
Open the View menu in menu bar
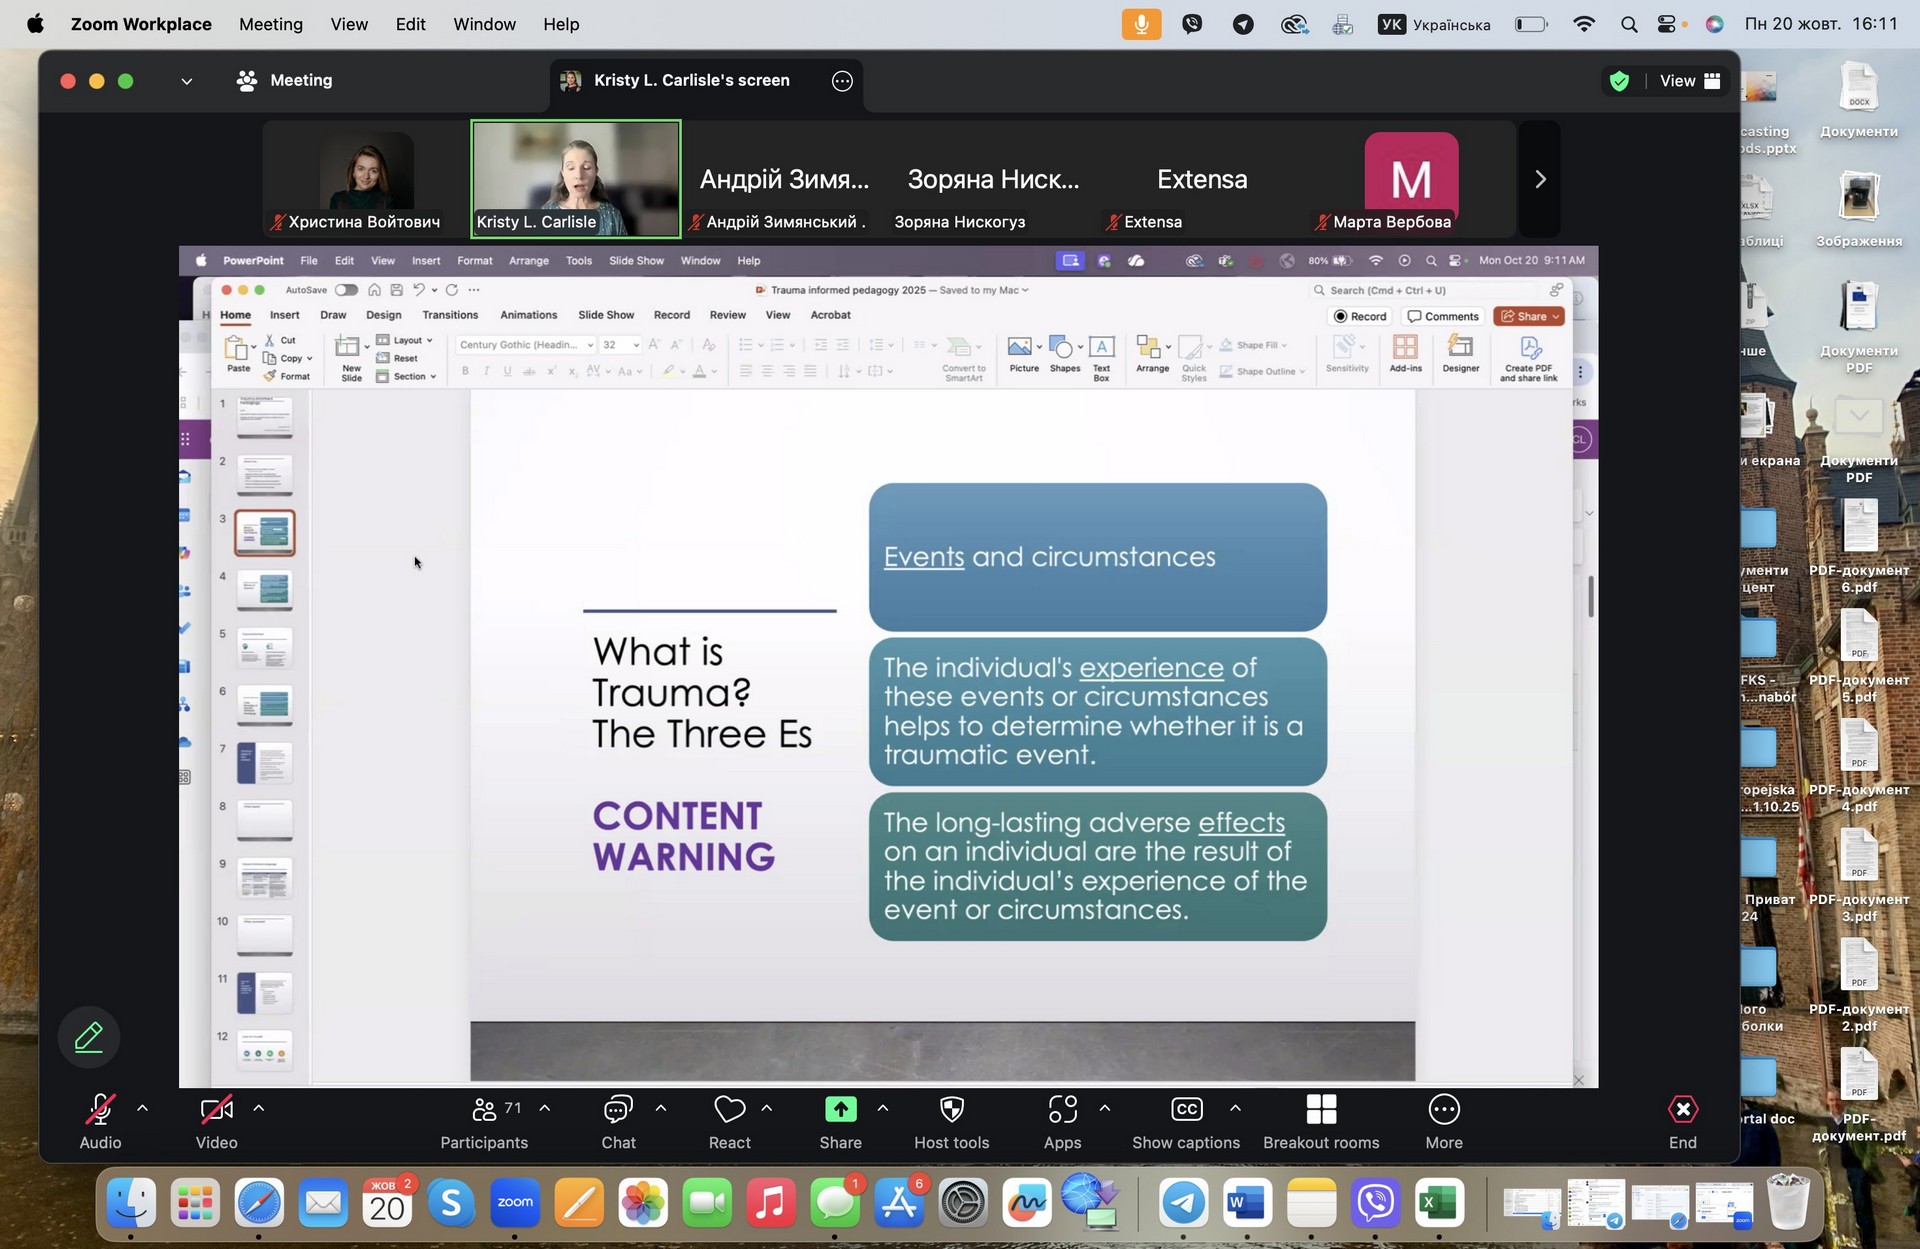(349, 24)
